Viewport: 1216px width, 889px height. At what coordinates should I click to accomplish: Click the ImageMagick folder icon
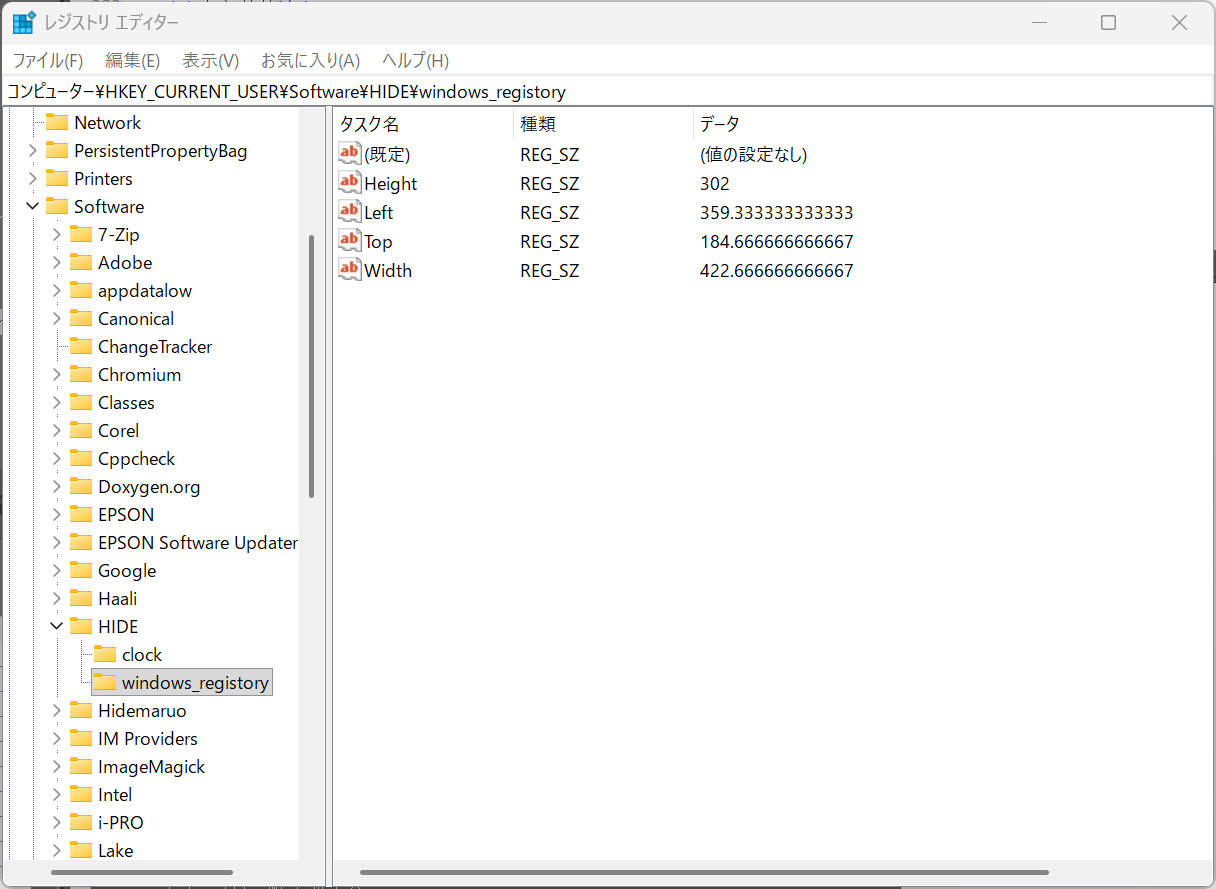coord(81,767)
